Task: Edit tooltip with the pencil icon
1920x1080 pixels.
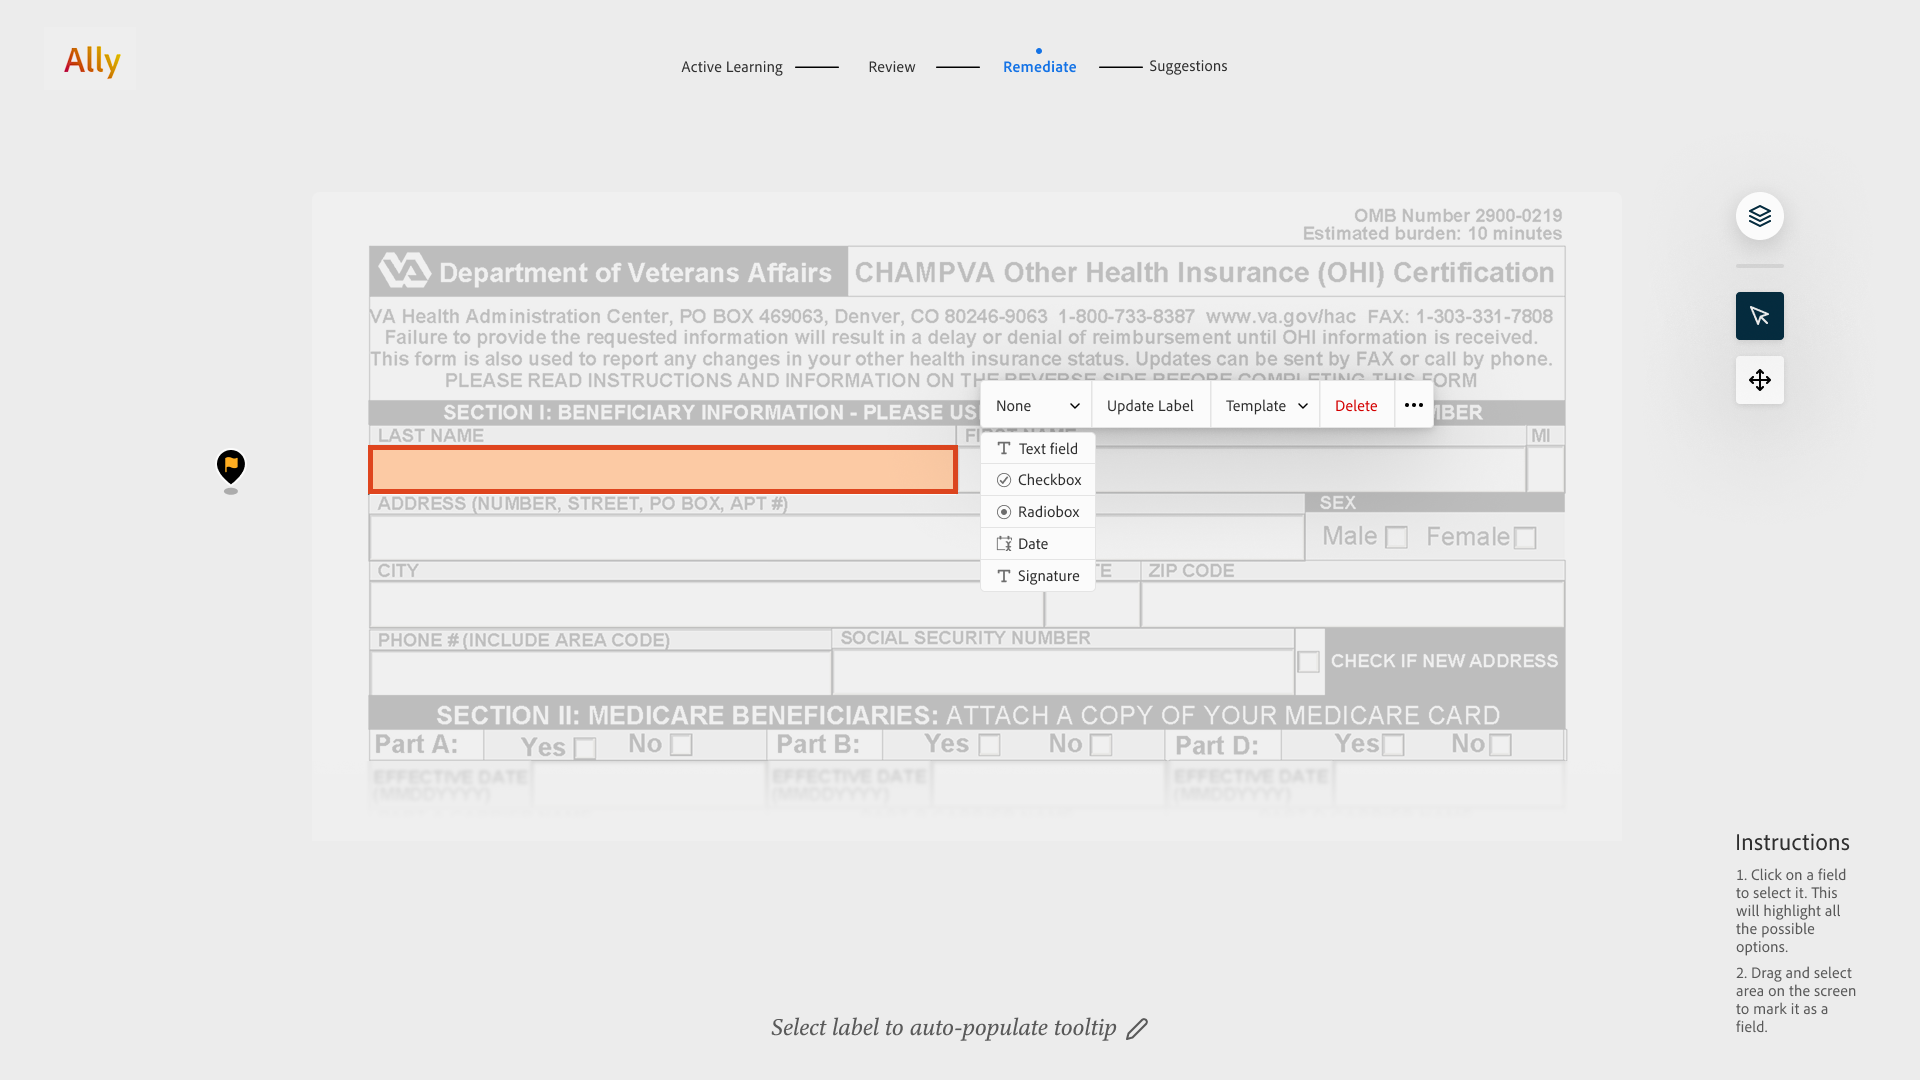Action: pyautogui.click(x=1137, y=1029)
